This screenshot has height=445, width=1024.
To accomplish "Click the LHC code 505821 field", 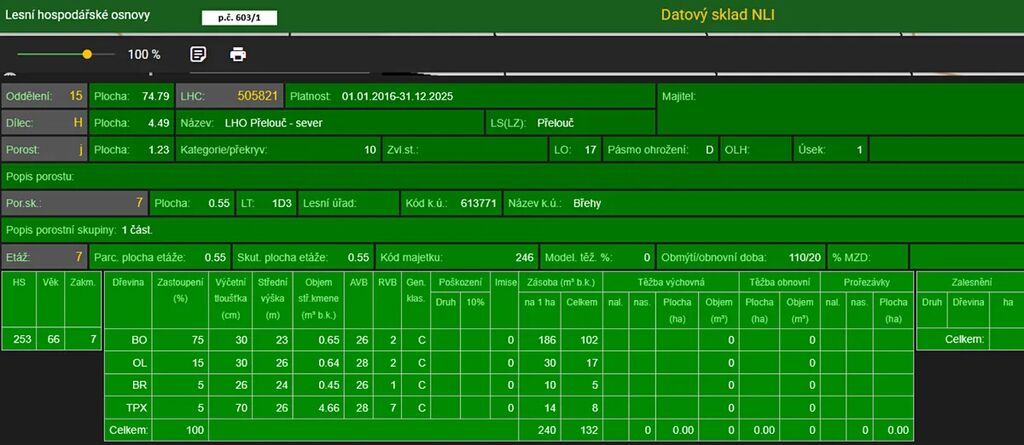I will (229, 96).
